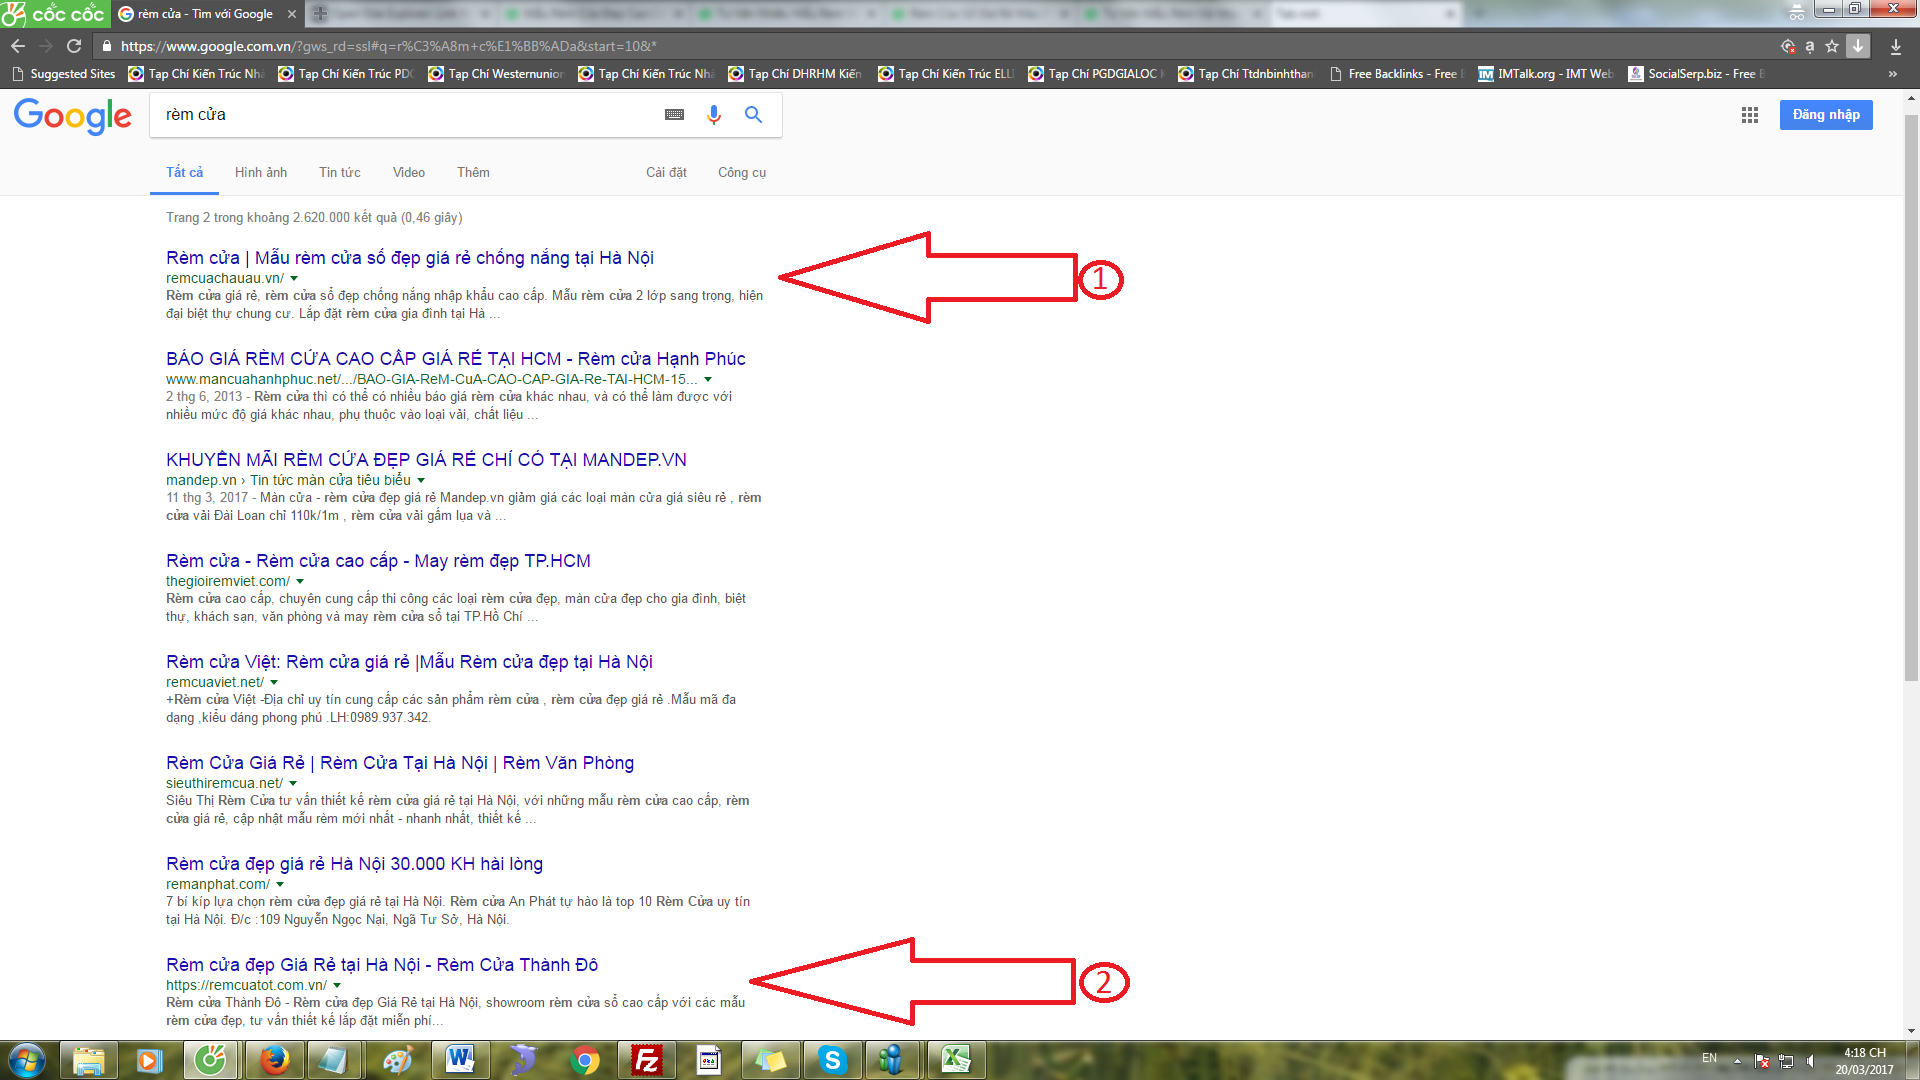Expand dropdown next to mandep.vn breadcrumb
Screen dimensions: 1920x1080
[x=421, y=481]
